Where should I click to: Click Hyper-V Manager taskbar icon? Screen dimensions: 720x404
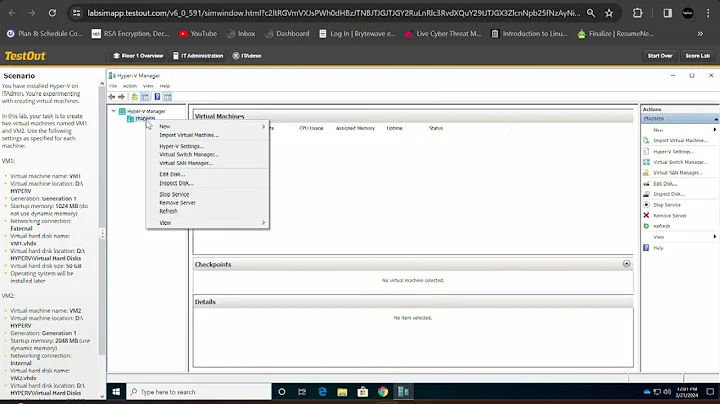click(403, 392)
